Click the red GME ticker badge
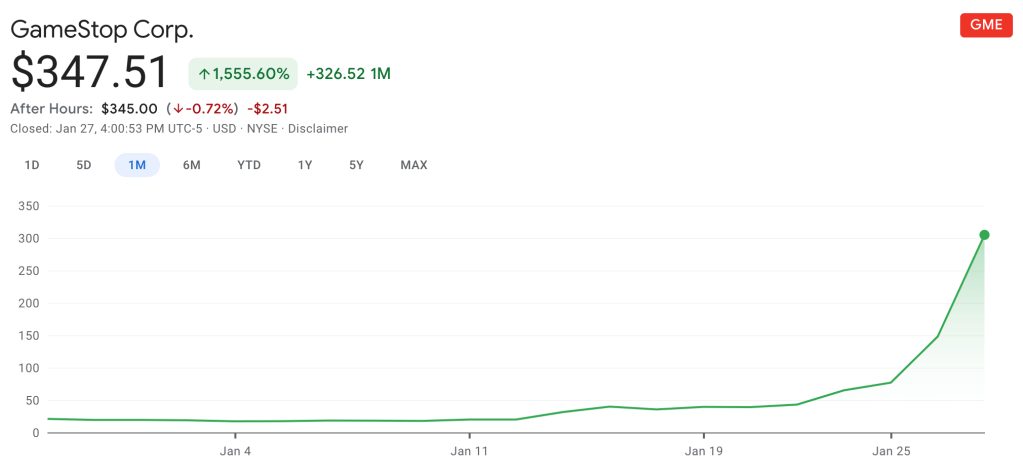 click(985, 26)
